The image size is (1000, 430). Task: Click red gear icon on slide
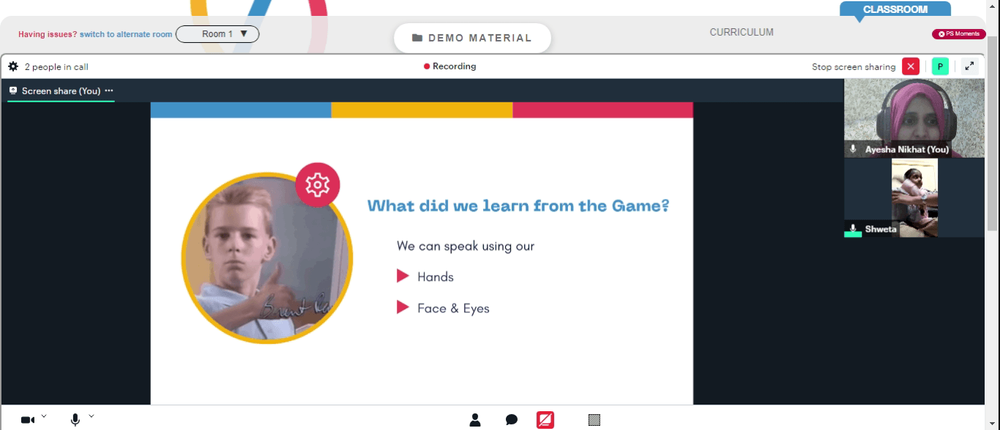[x=318, y=185]
